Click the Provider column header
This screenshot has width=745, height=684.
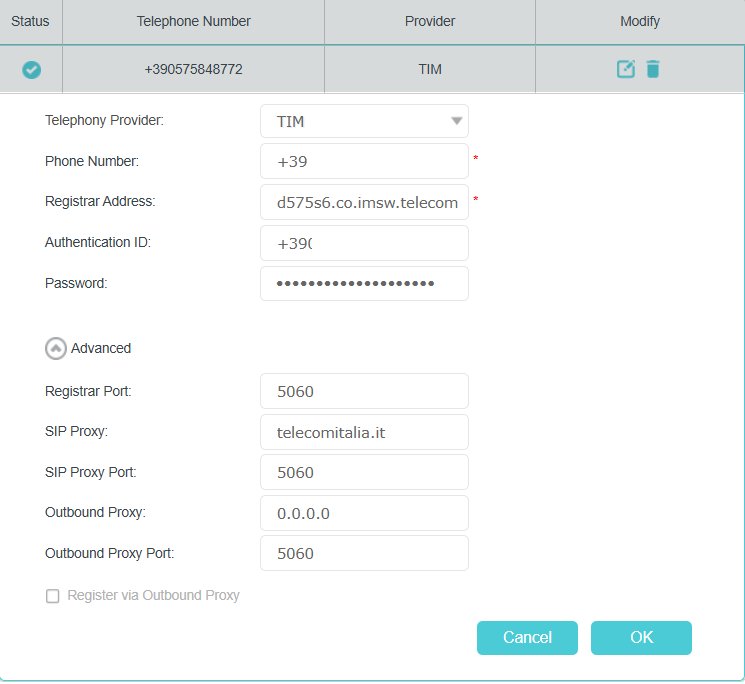point(429,21)
